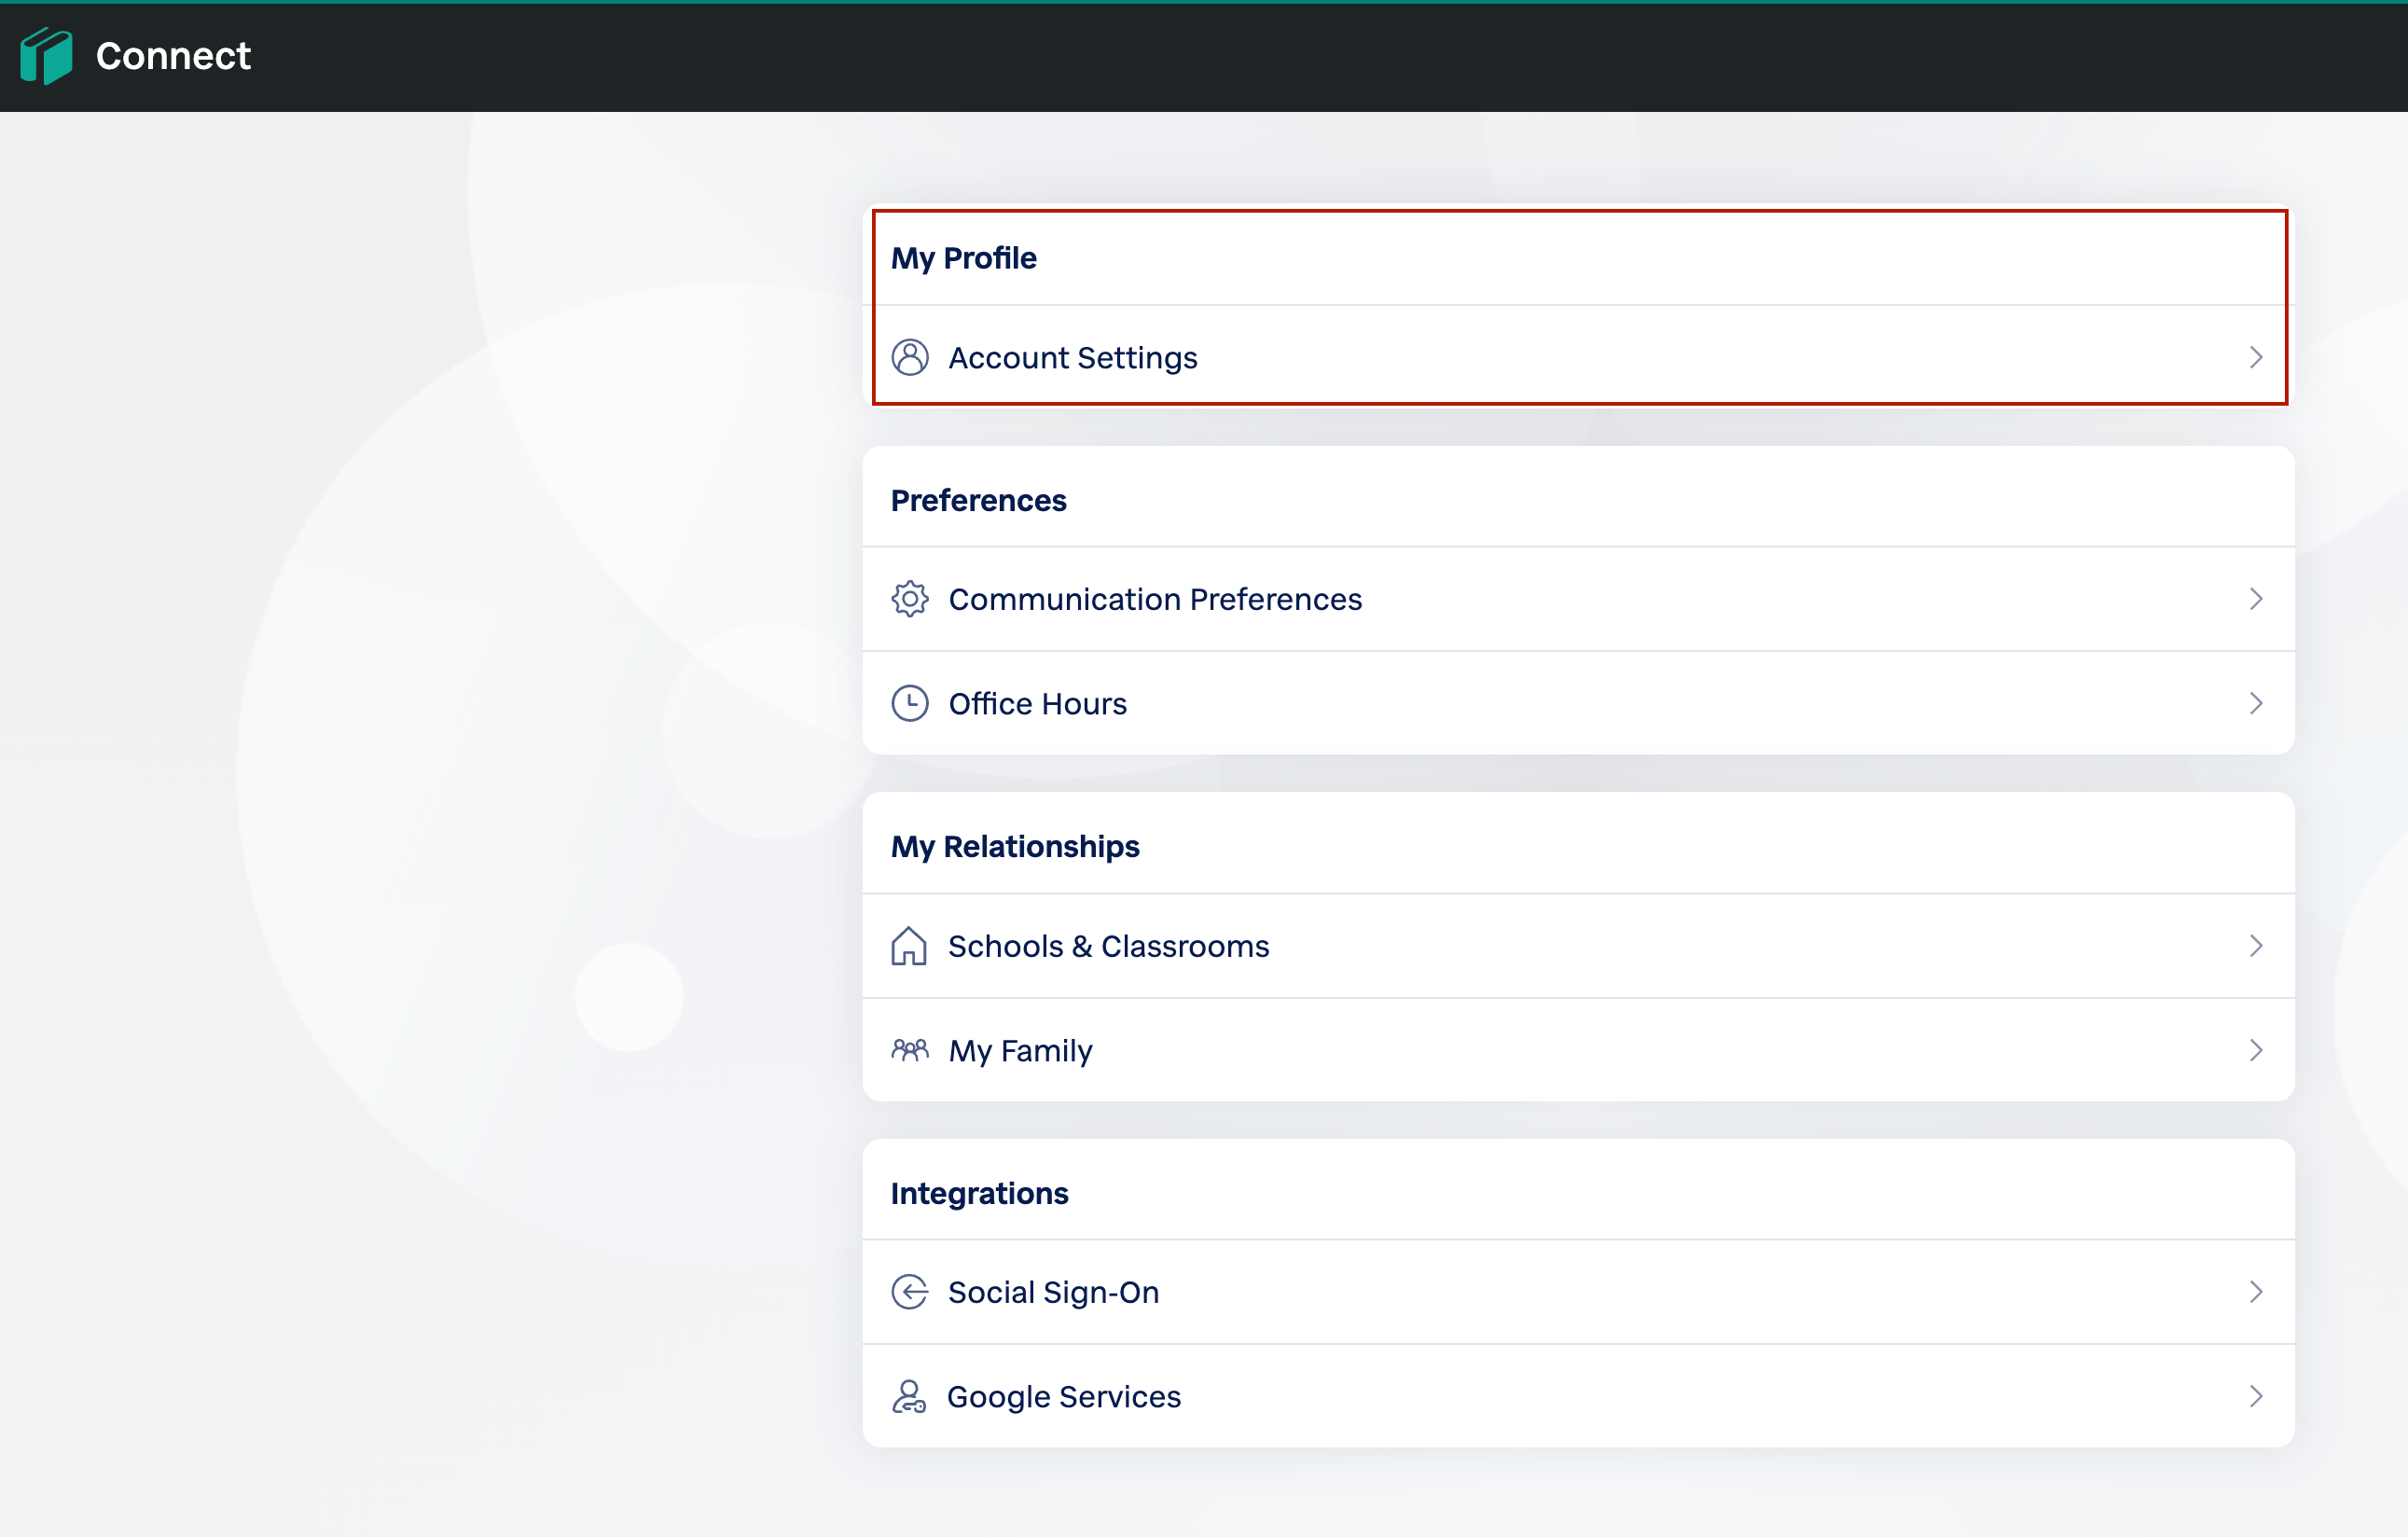This screenshot has height=1537, width=2408.
Task: Click the Communication Preferences gear icon
Action: [909, 599]
